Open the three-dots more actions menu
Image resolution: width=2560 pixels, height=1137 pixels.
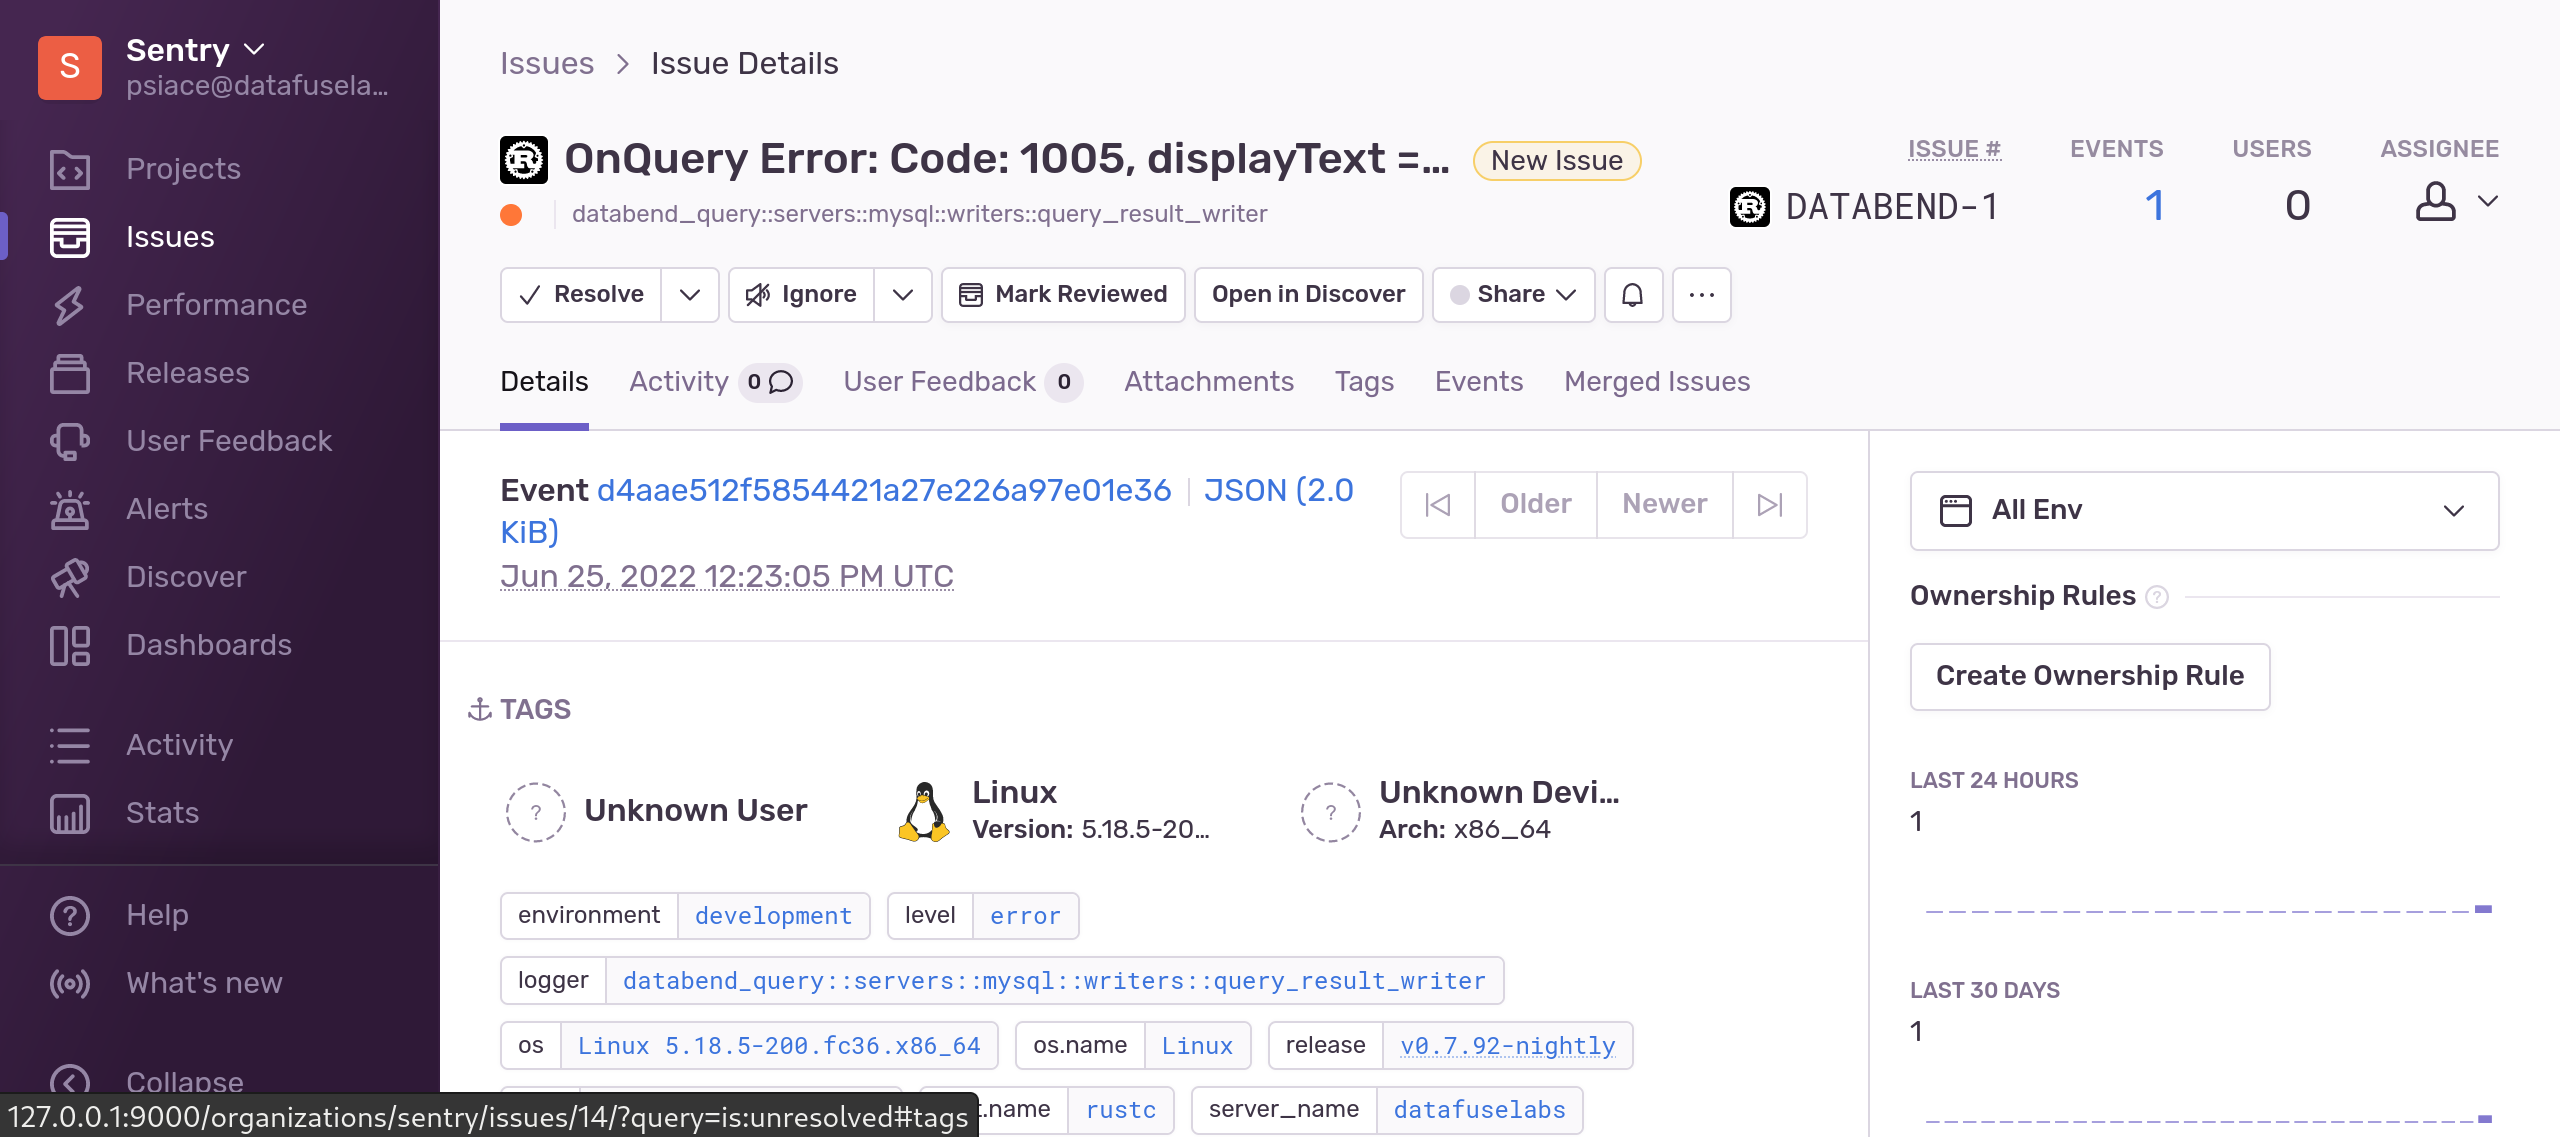pyautogui.click(x=1701, y=294)
